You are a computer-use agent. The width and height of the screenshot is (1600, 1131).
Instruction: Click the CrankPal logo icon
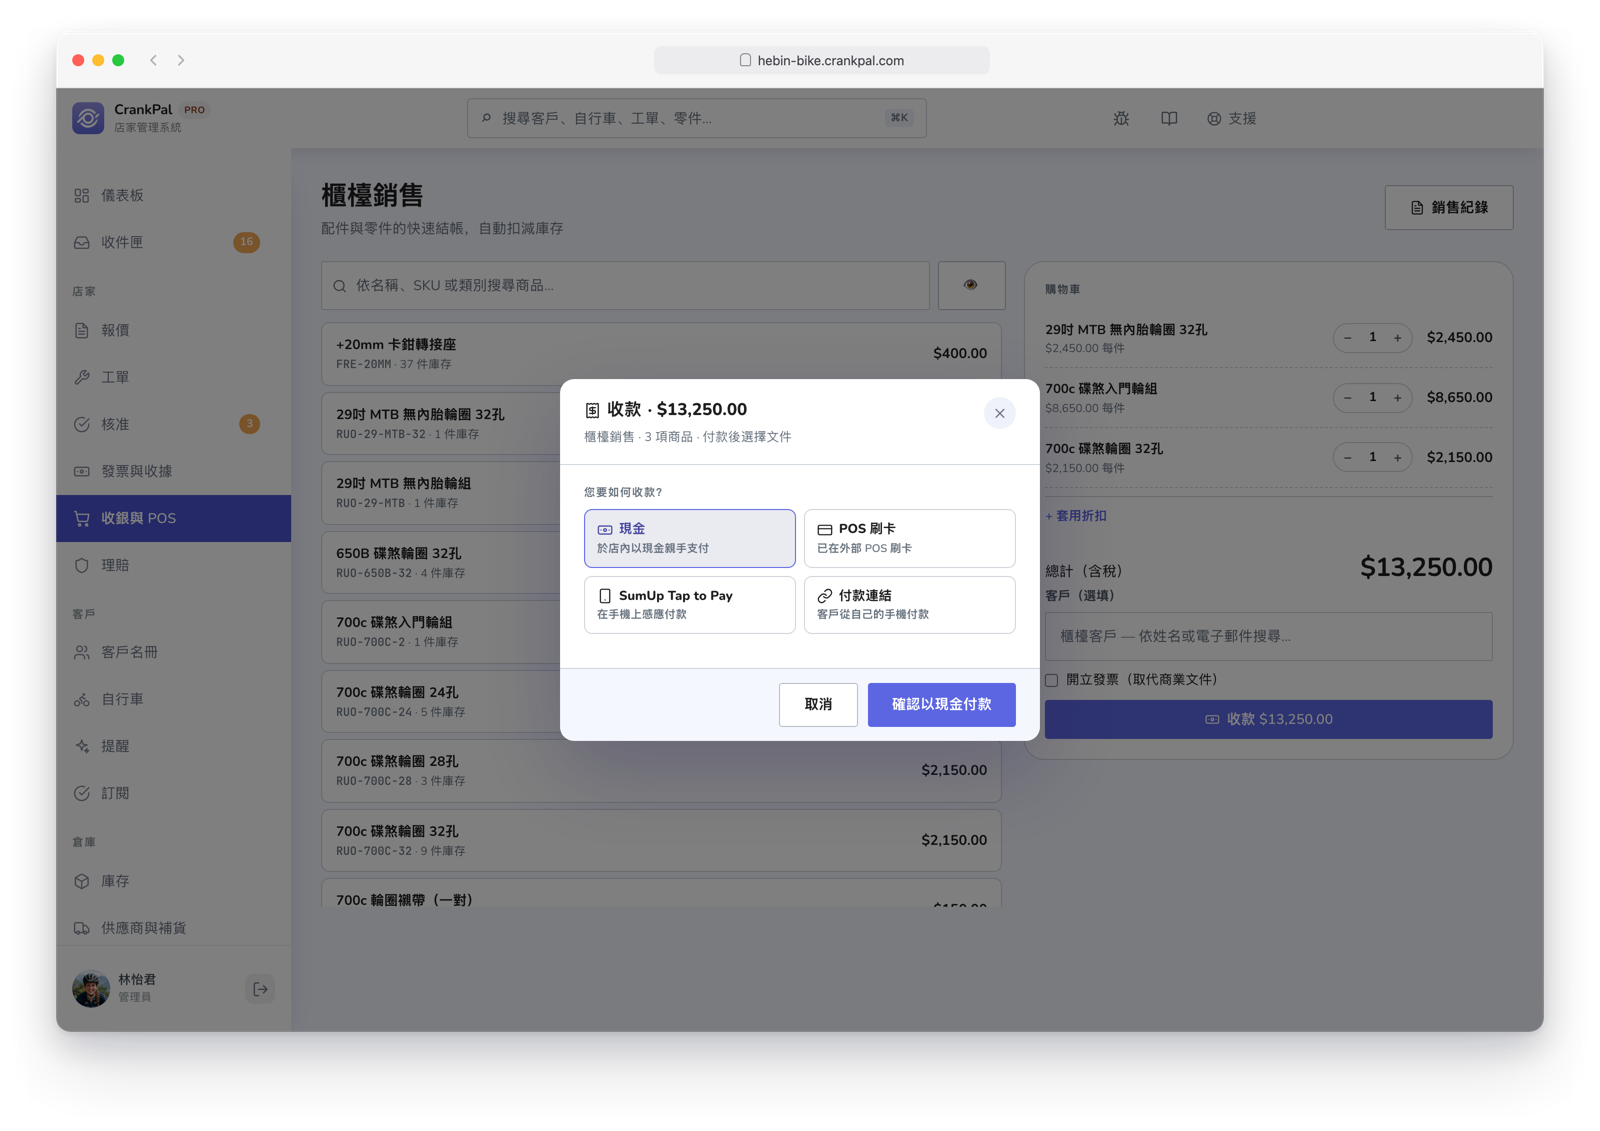coord(88,118)
